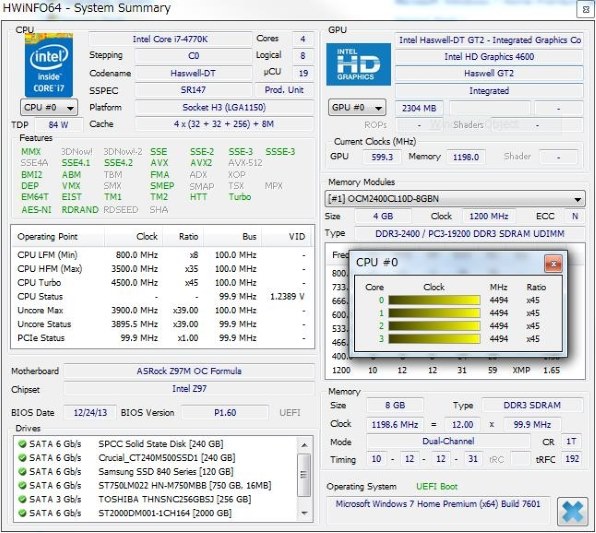This screenshot has width=596, height=533.
Task: Click the RDRAND feature label
Action: point(80,210)
